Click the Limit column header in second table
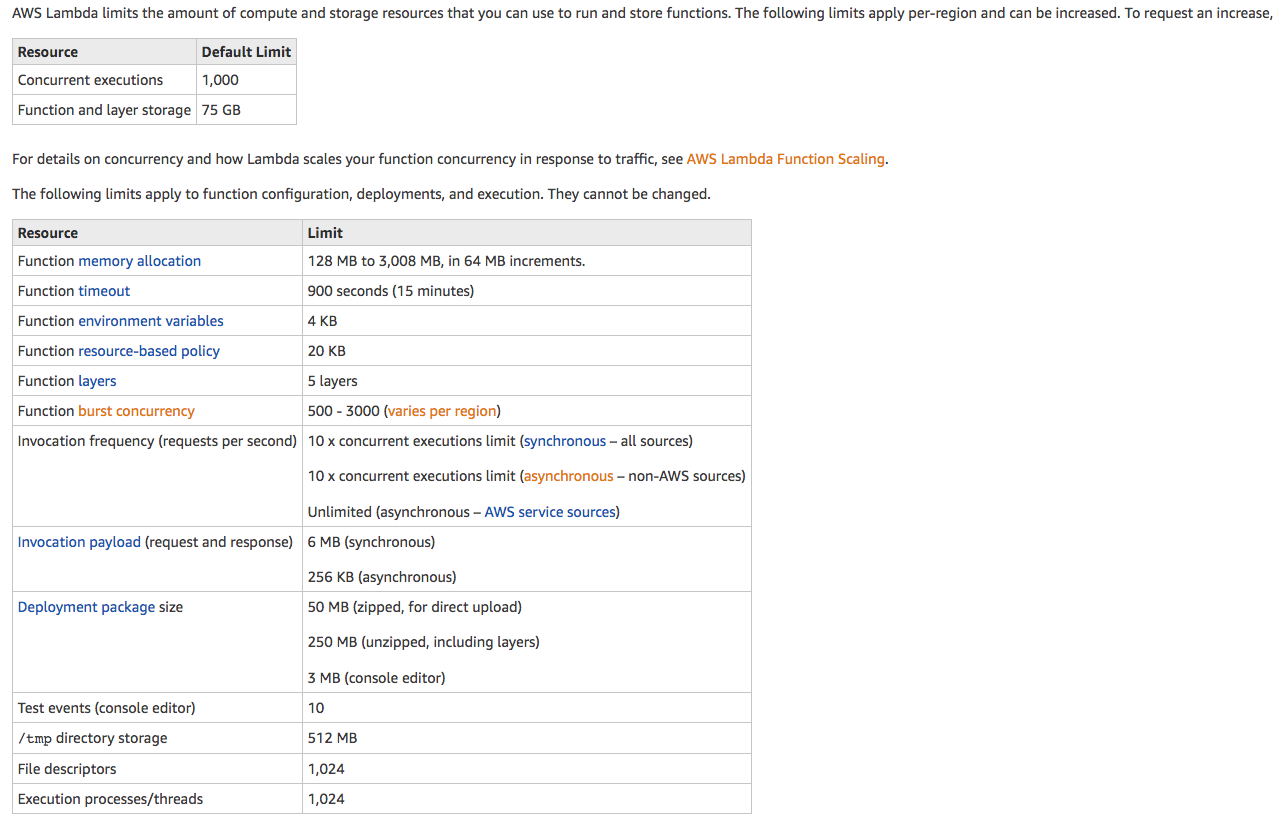The image size is (1278, 828). [x=527, y=233]
